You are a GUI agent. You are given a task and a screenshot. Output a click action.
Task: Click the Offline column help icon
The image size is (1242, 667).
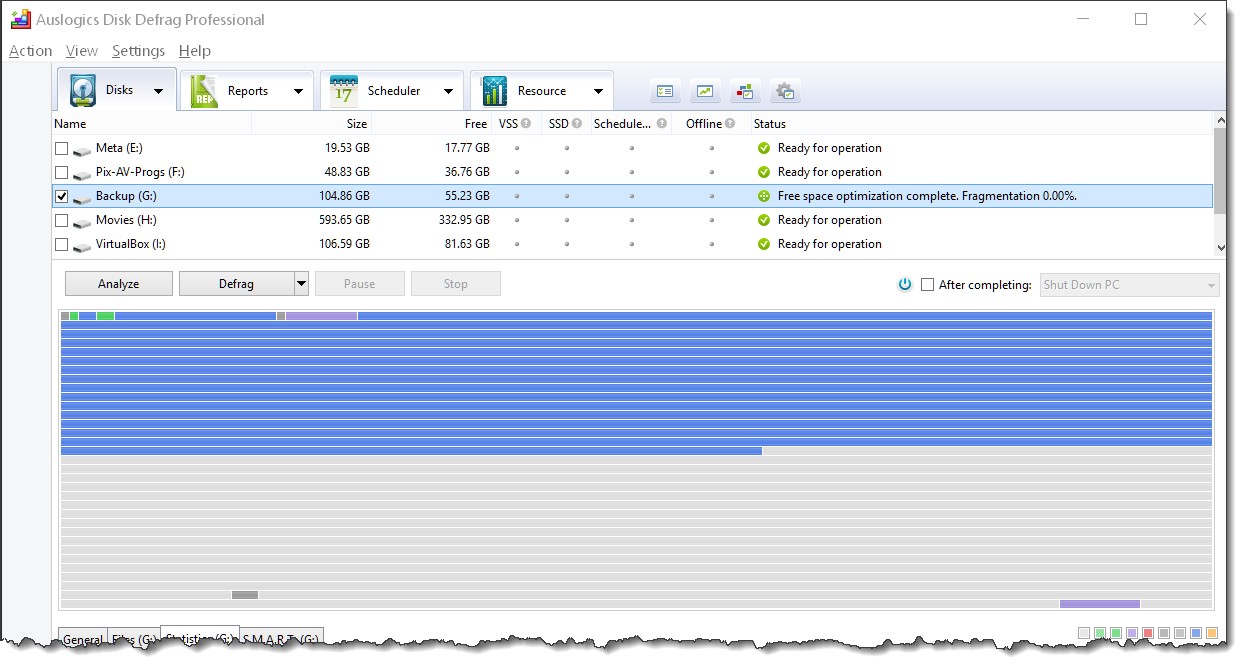click(x=730, y=124)
